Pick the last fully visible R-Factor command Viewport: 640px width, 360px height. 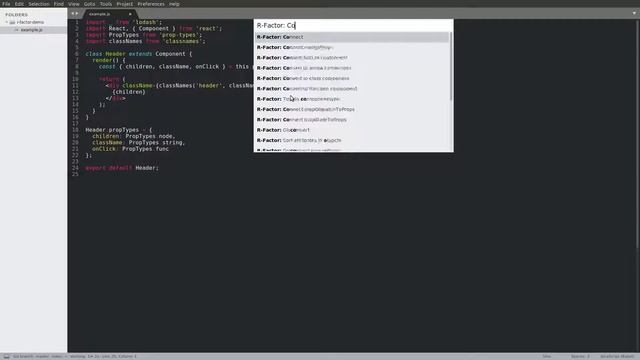pos(352,140)
